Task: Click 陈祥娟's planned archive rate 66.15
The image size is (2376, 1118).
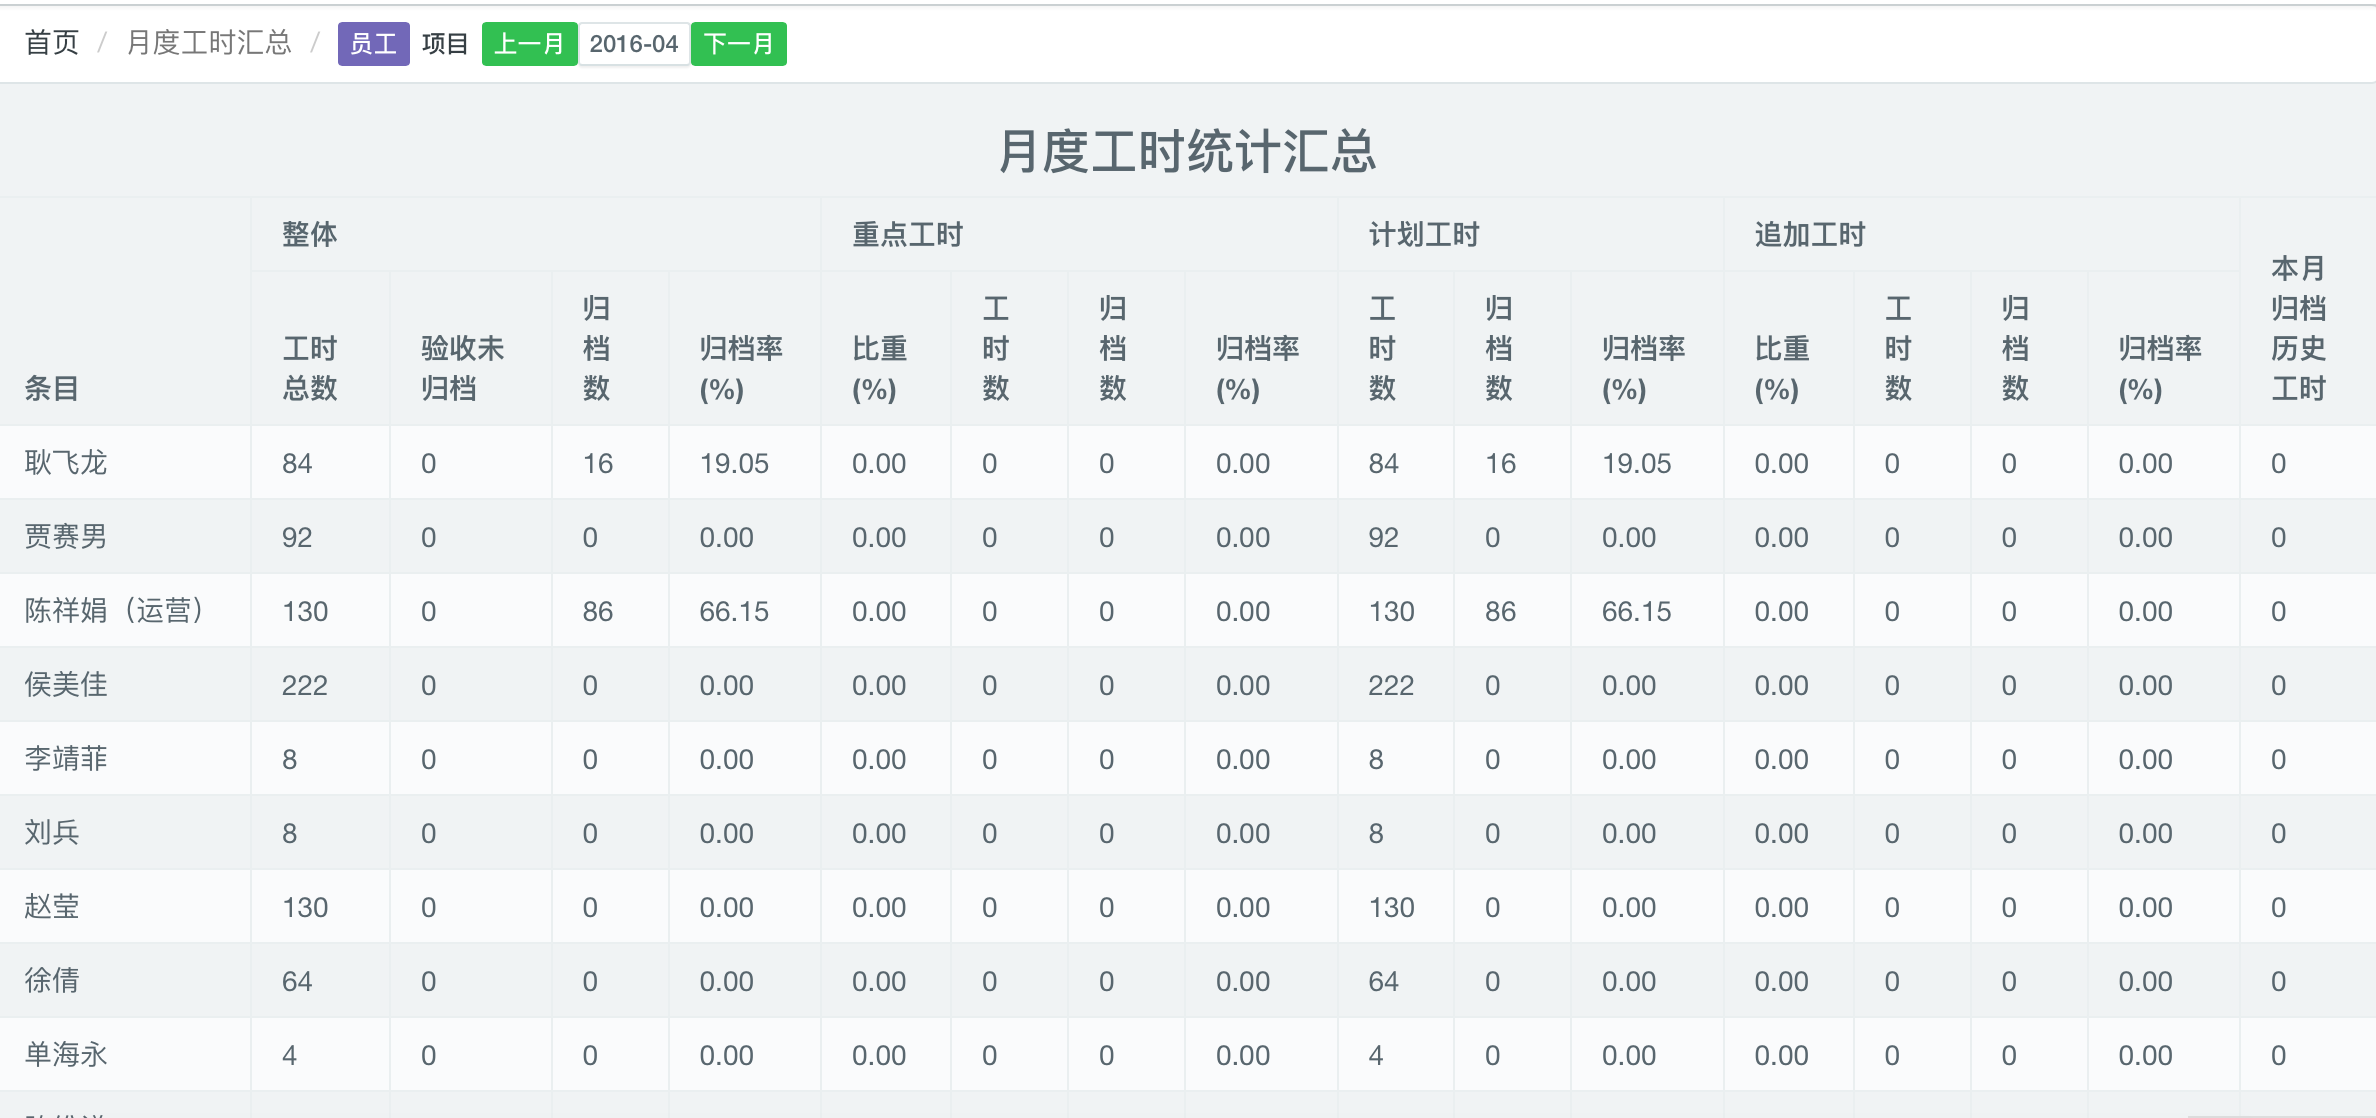Action: coord(1636,612)
